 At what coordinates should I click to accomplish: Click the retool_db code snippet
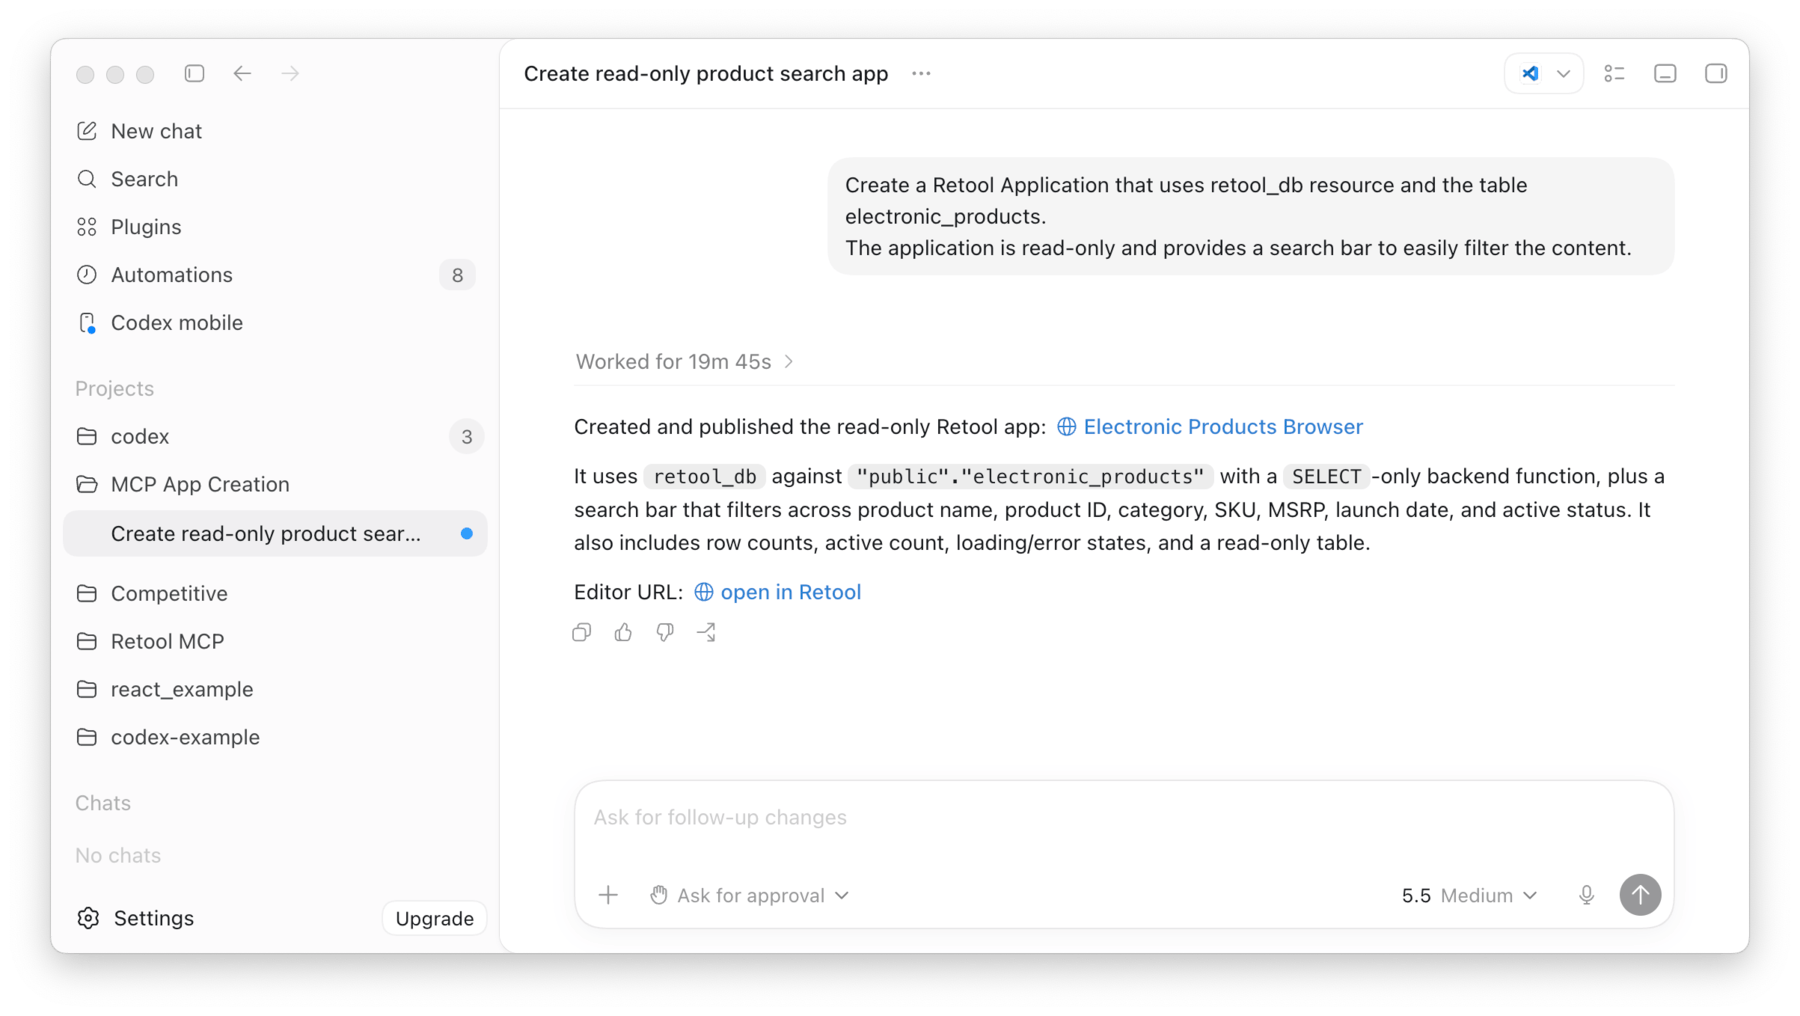click(705, 477)
